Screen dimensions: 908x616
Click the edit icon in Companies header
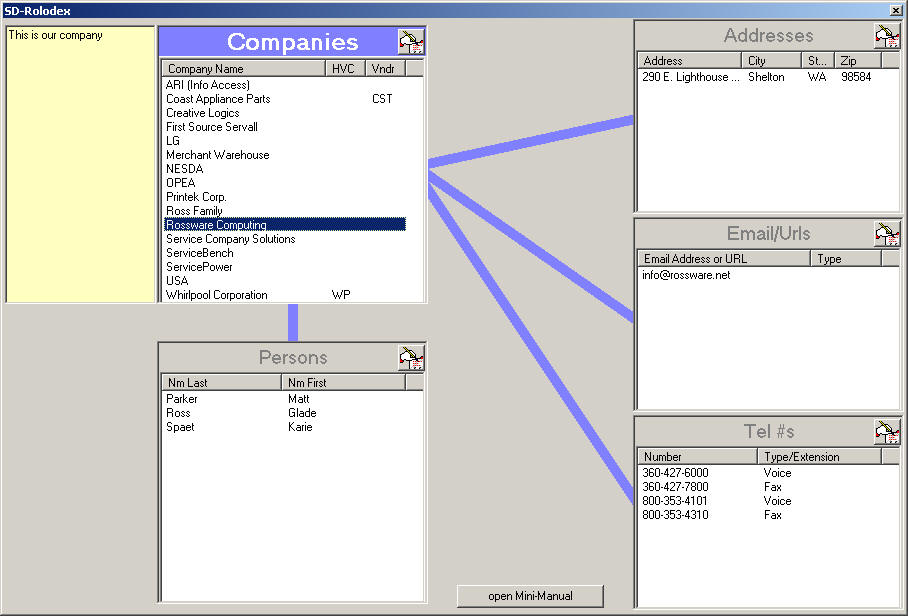(411, 41)
